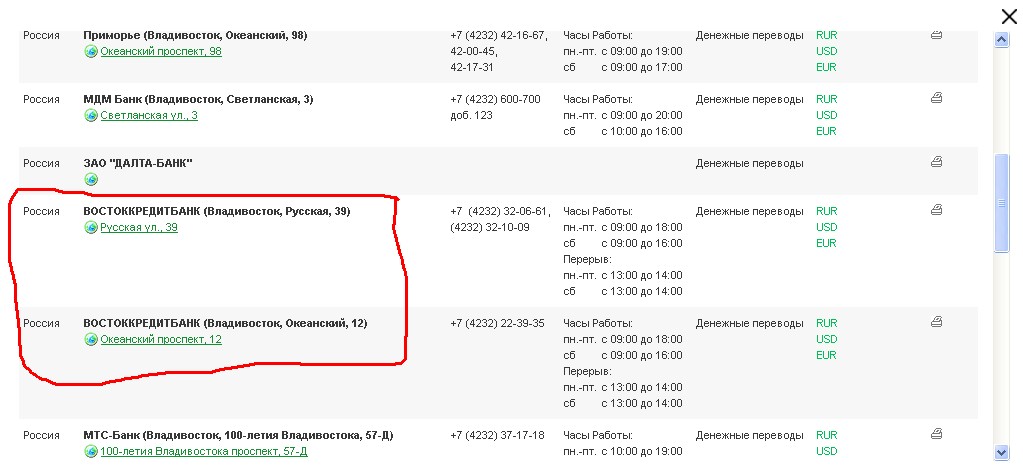1023x475 pixels.
Task: Click the scrollbar down arrow
Action: [x=1001, y=452]
